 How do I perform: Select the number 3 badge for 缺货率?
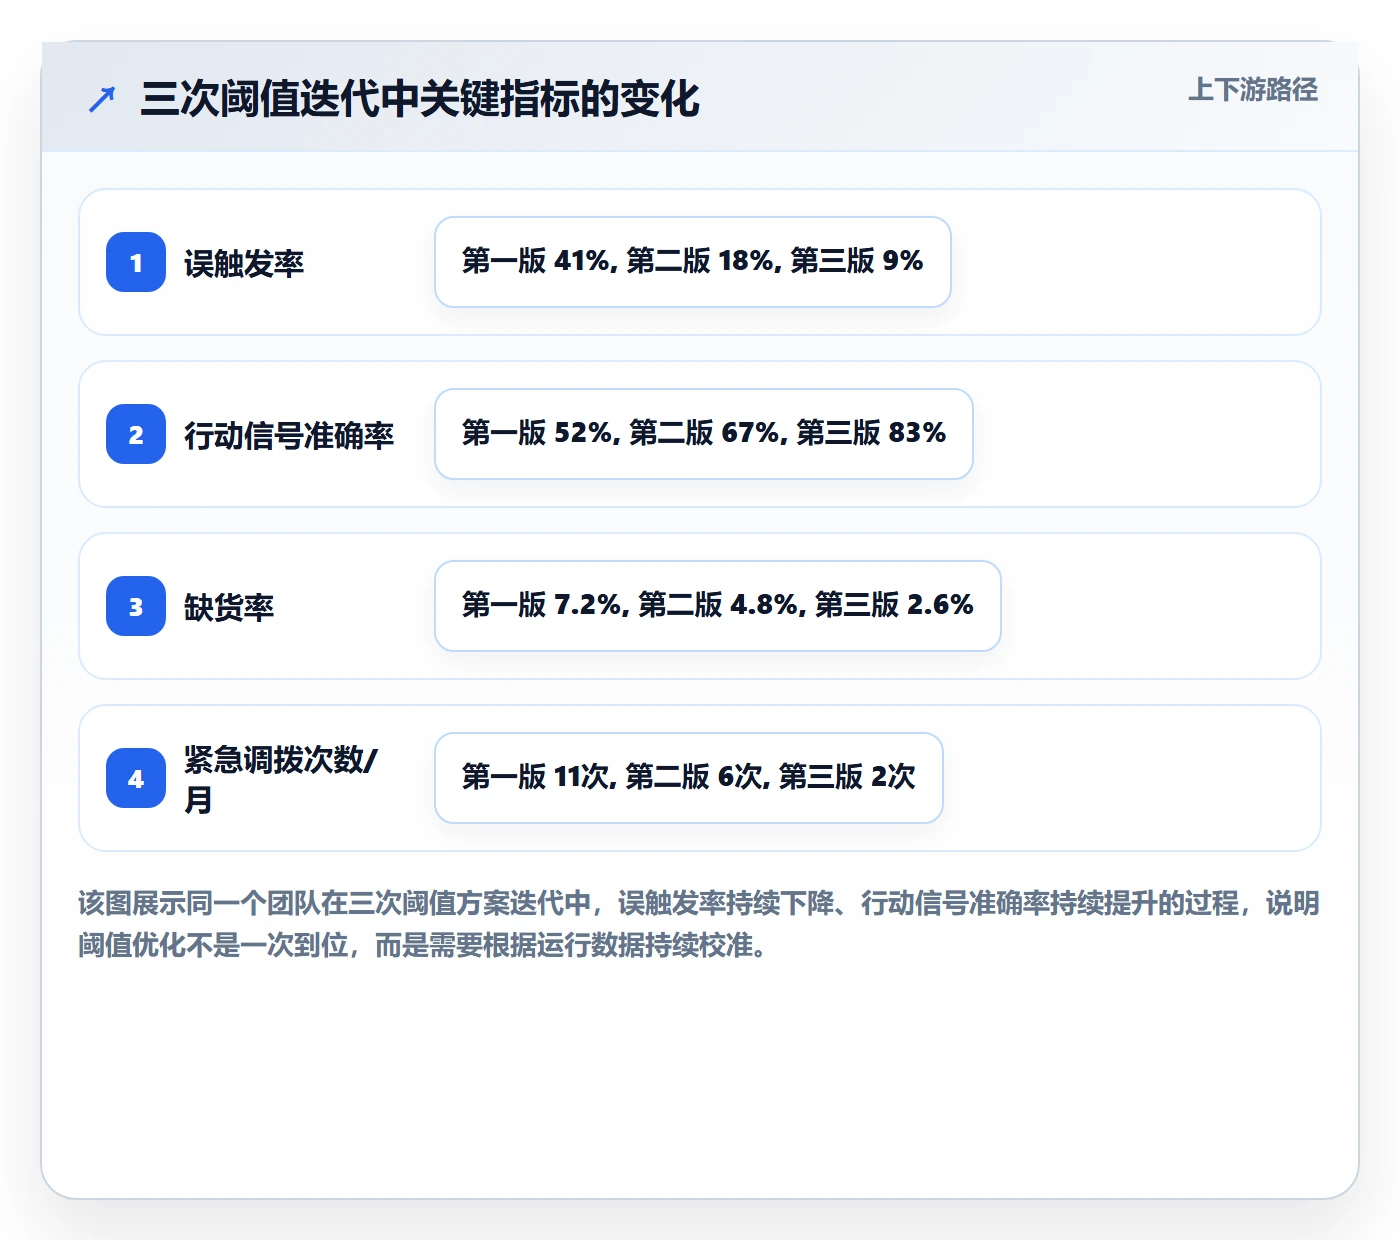(x=136, y=606)
